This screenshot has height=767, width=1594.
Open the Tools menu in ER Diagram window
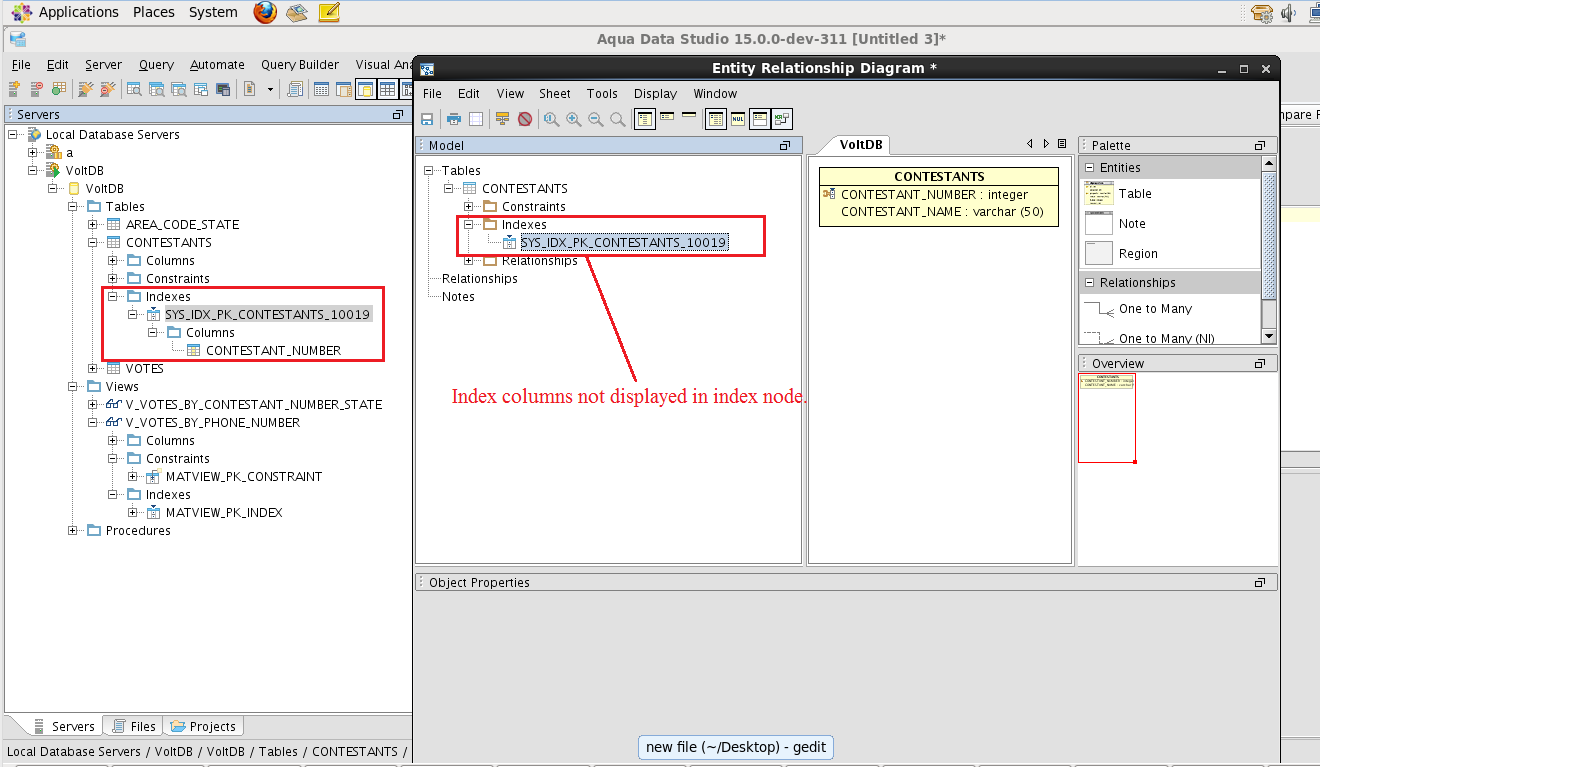[602, 94]
